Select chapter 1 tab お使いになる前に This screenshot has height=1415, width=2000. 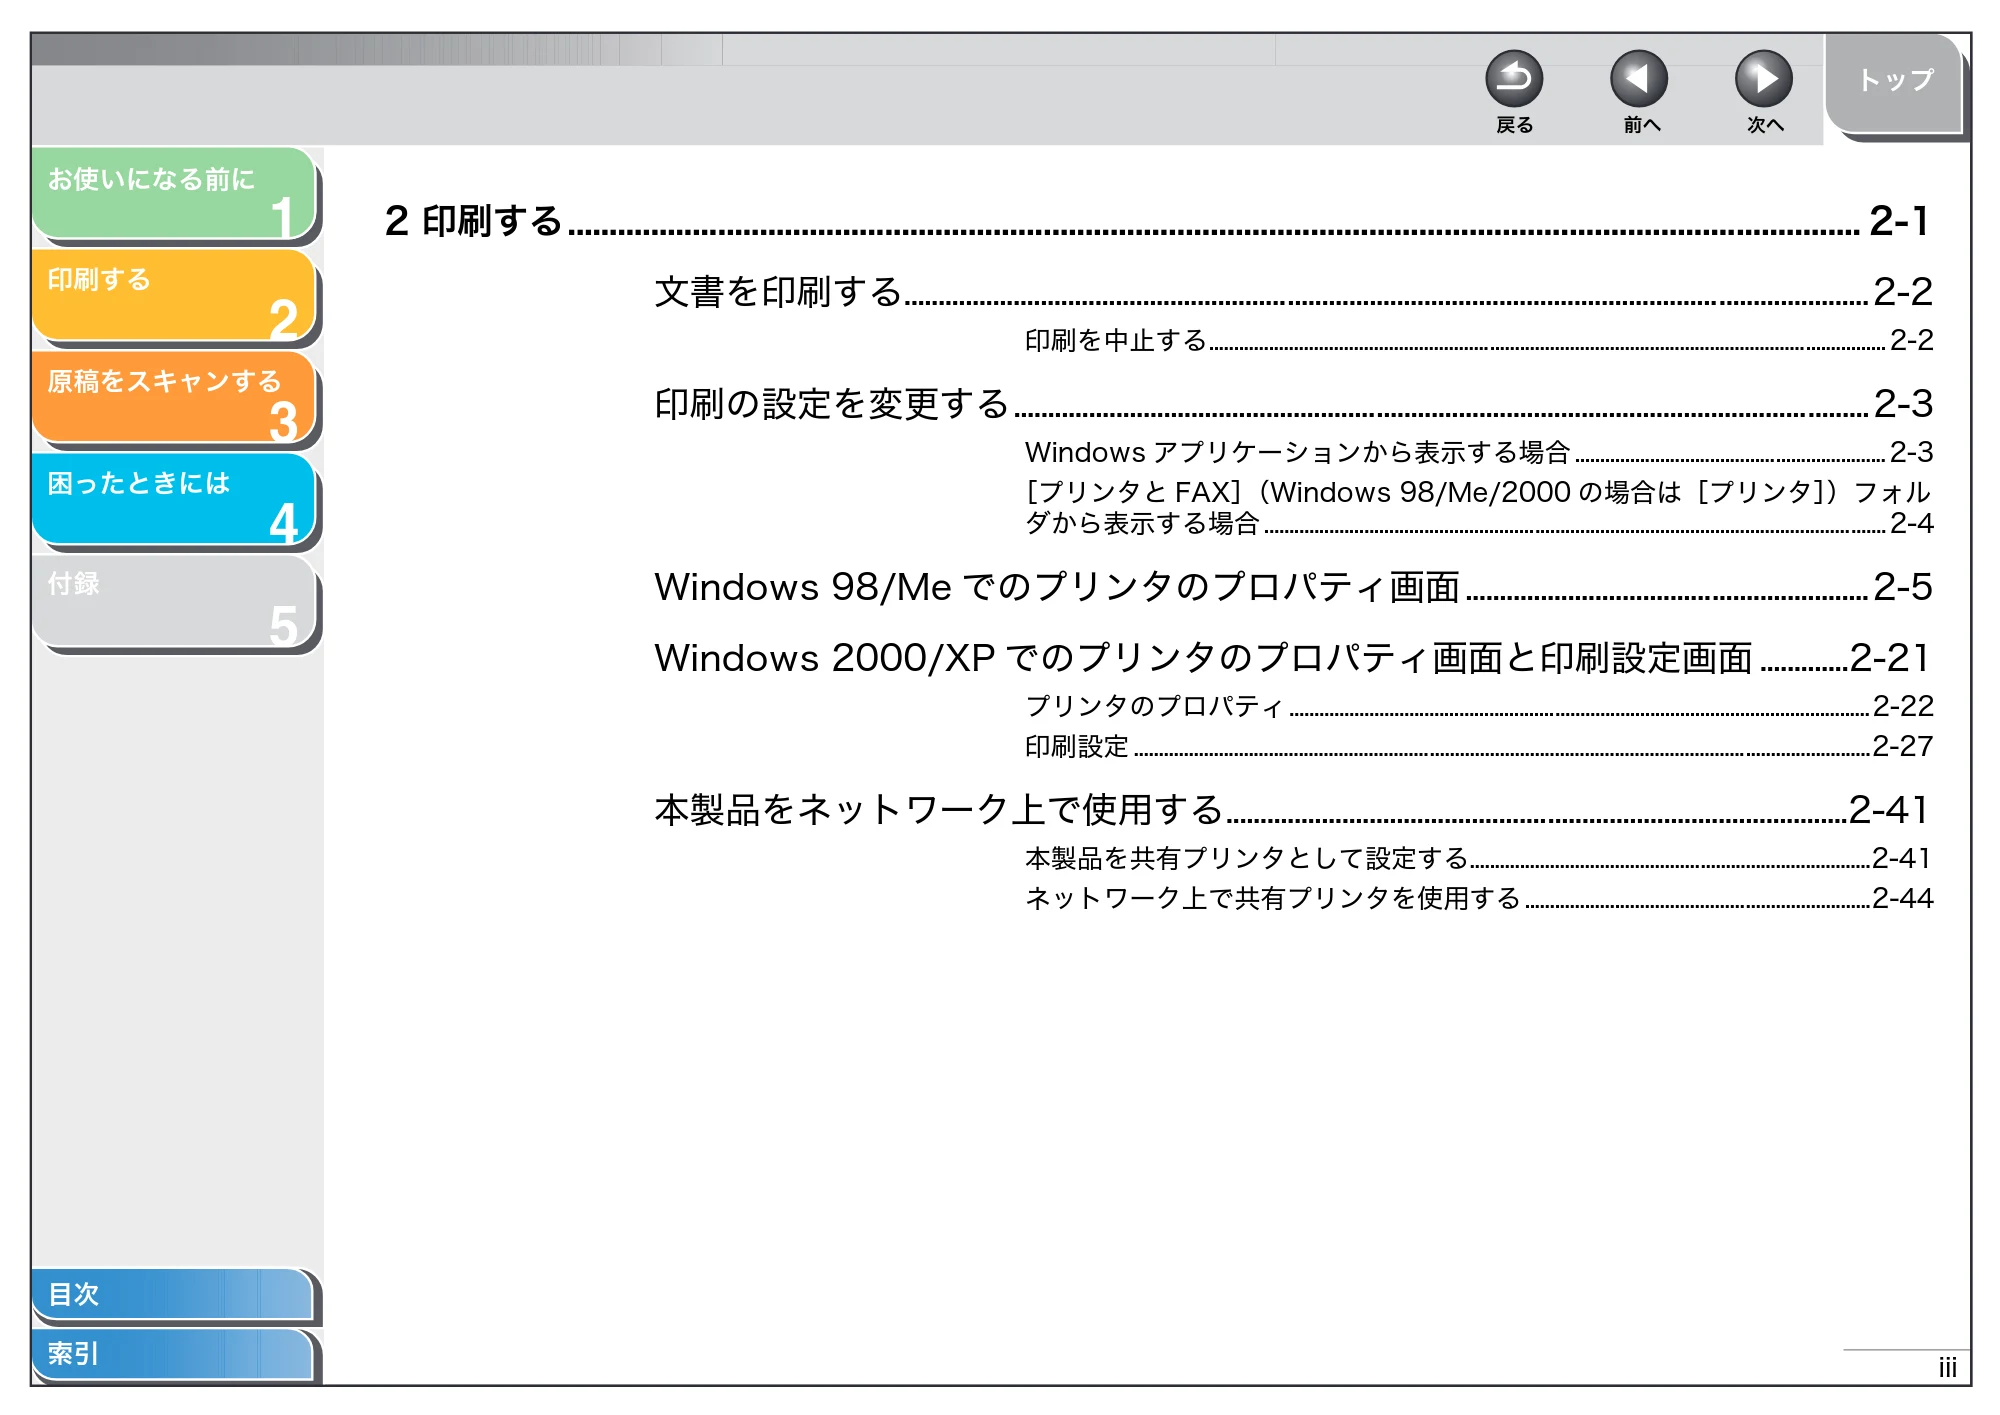pos(174,193)
